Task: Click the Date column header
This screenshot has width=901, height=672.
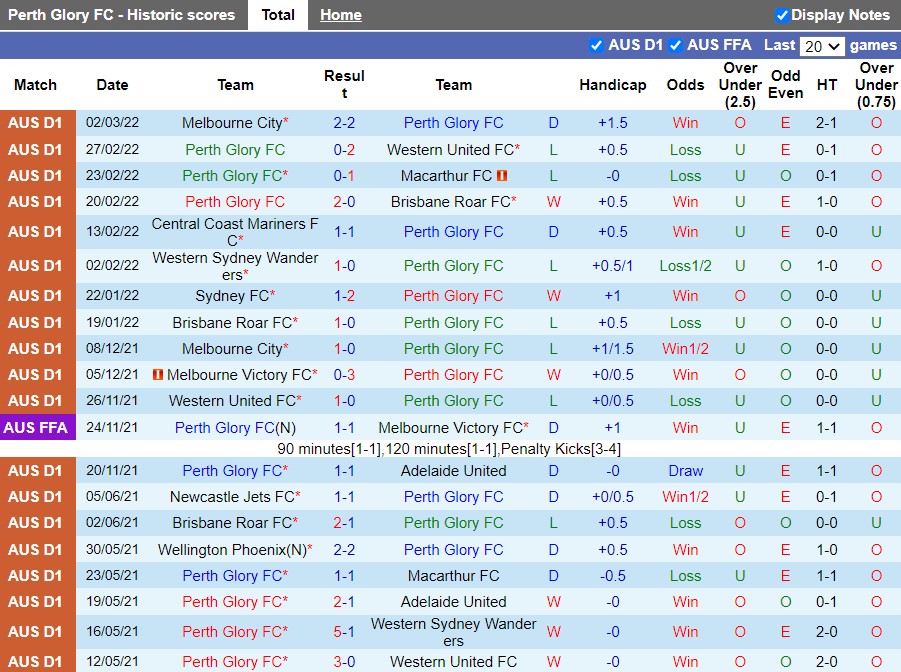Action: pyautogui.click(x=113, y=85)
